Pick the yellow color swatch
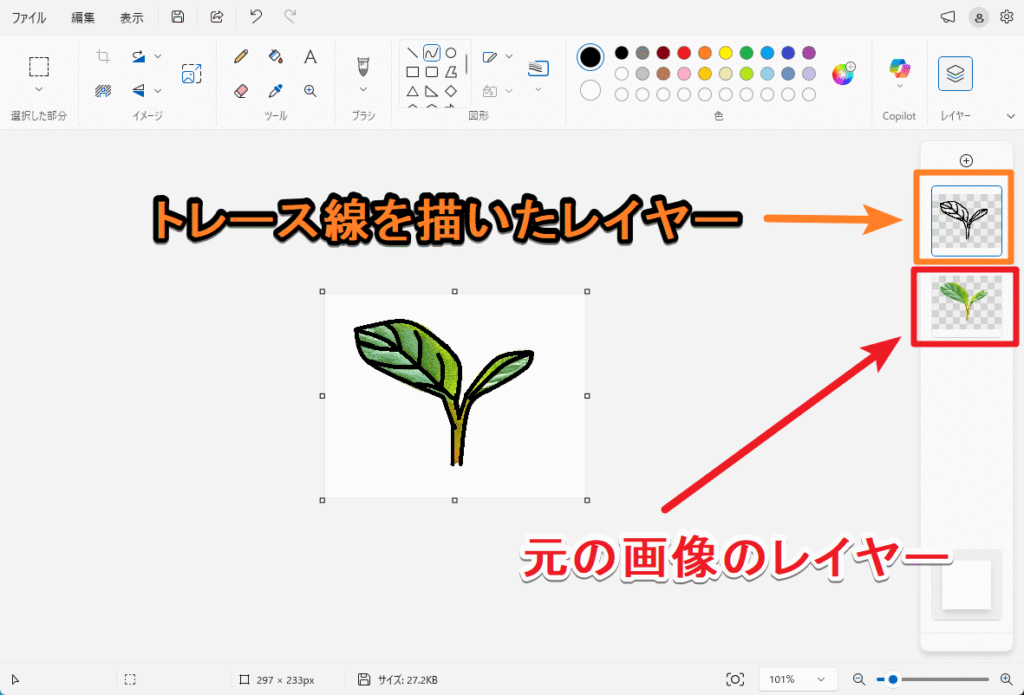Image resolution: width=1024 pixels, height=695 pixels. (x=726, y=53)
